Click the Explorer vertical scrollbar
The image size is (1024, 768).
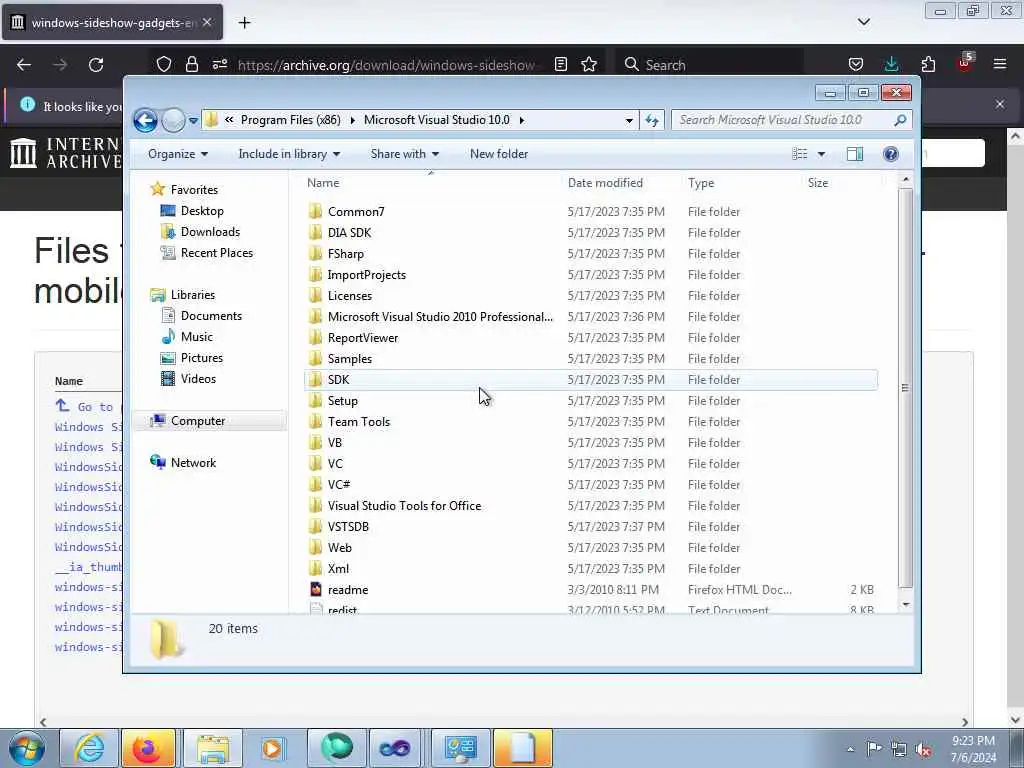[x=905, y=387]
